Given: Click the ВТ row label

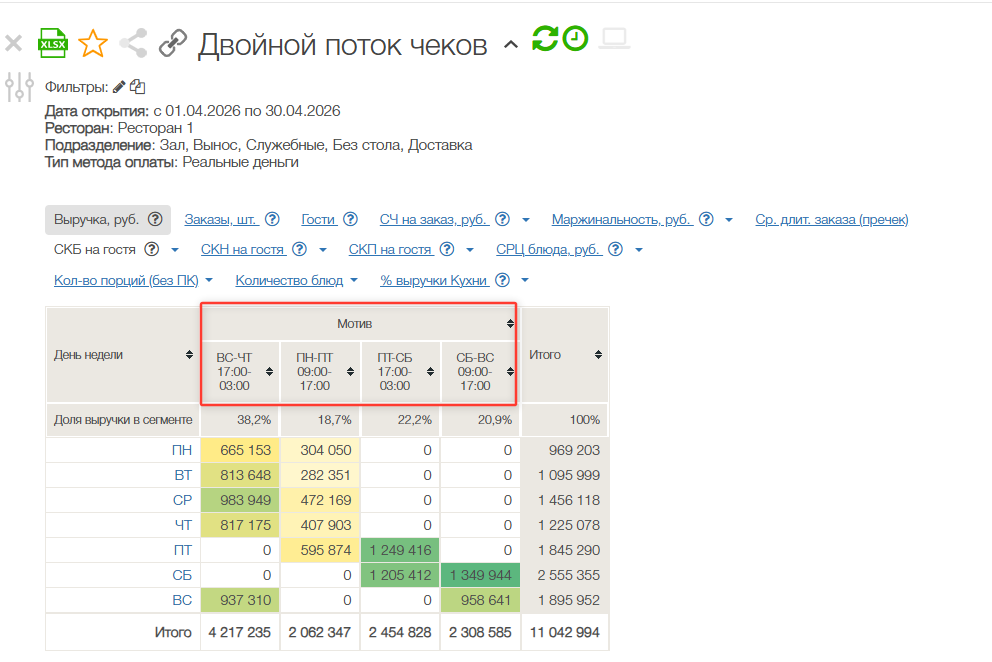Looking at the screenshot, I should 183,475.
